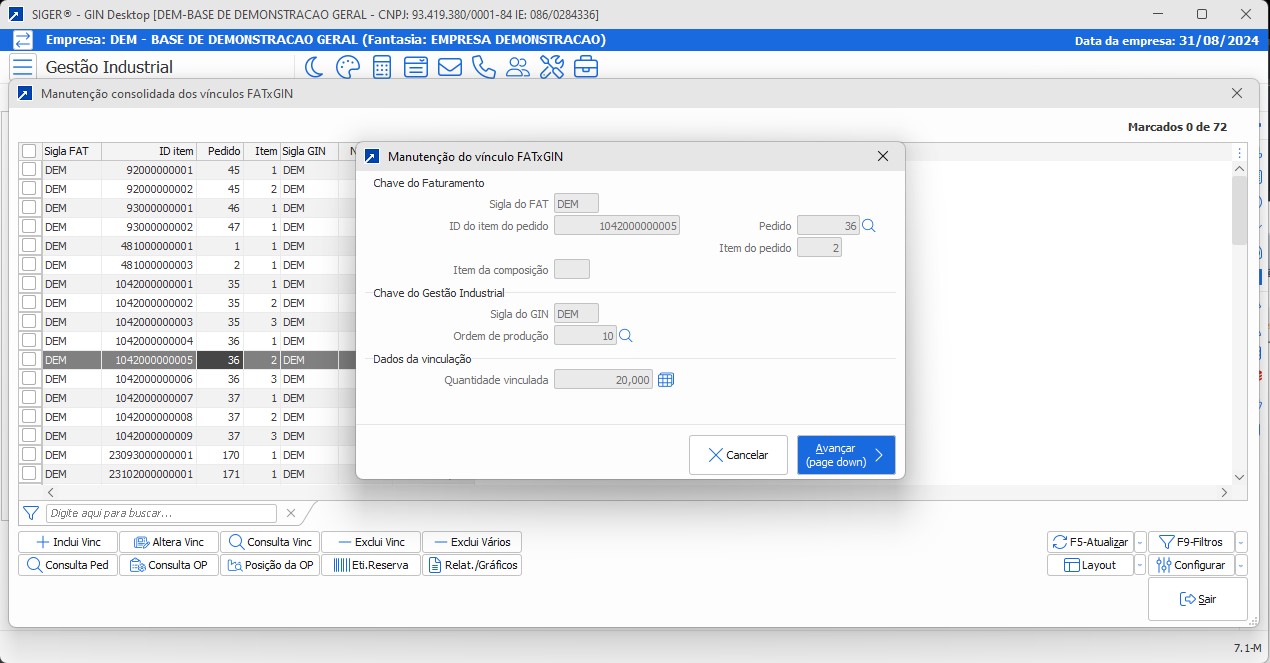Viewport: 1270px width, 663px height.
Task: Click the Cancelar button in the dialog
Action: [x=738, y=455]
